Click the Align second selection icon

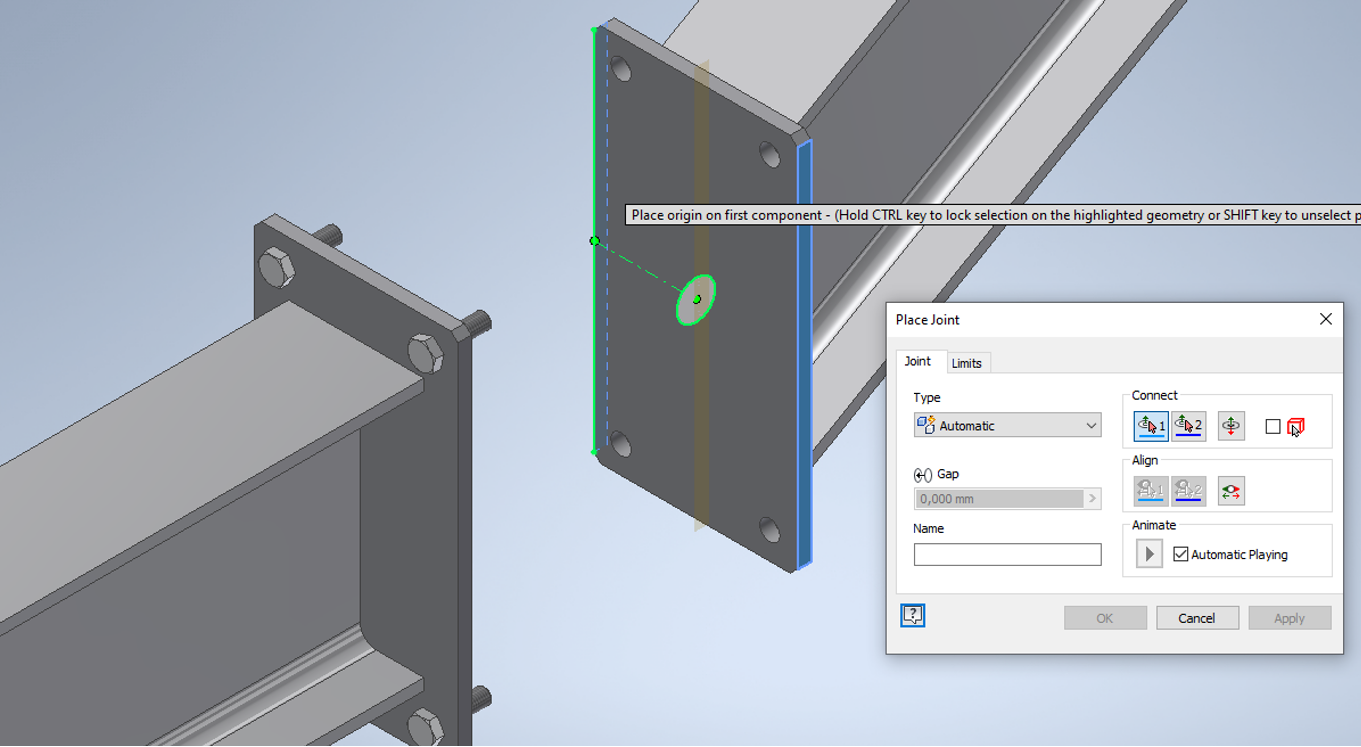[1189, 490]
